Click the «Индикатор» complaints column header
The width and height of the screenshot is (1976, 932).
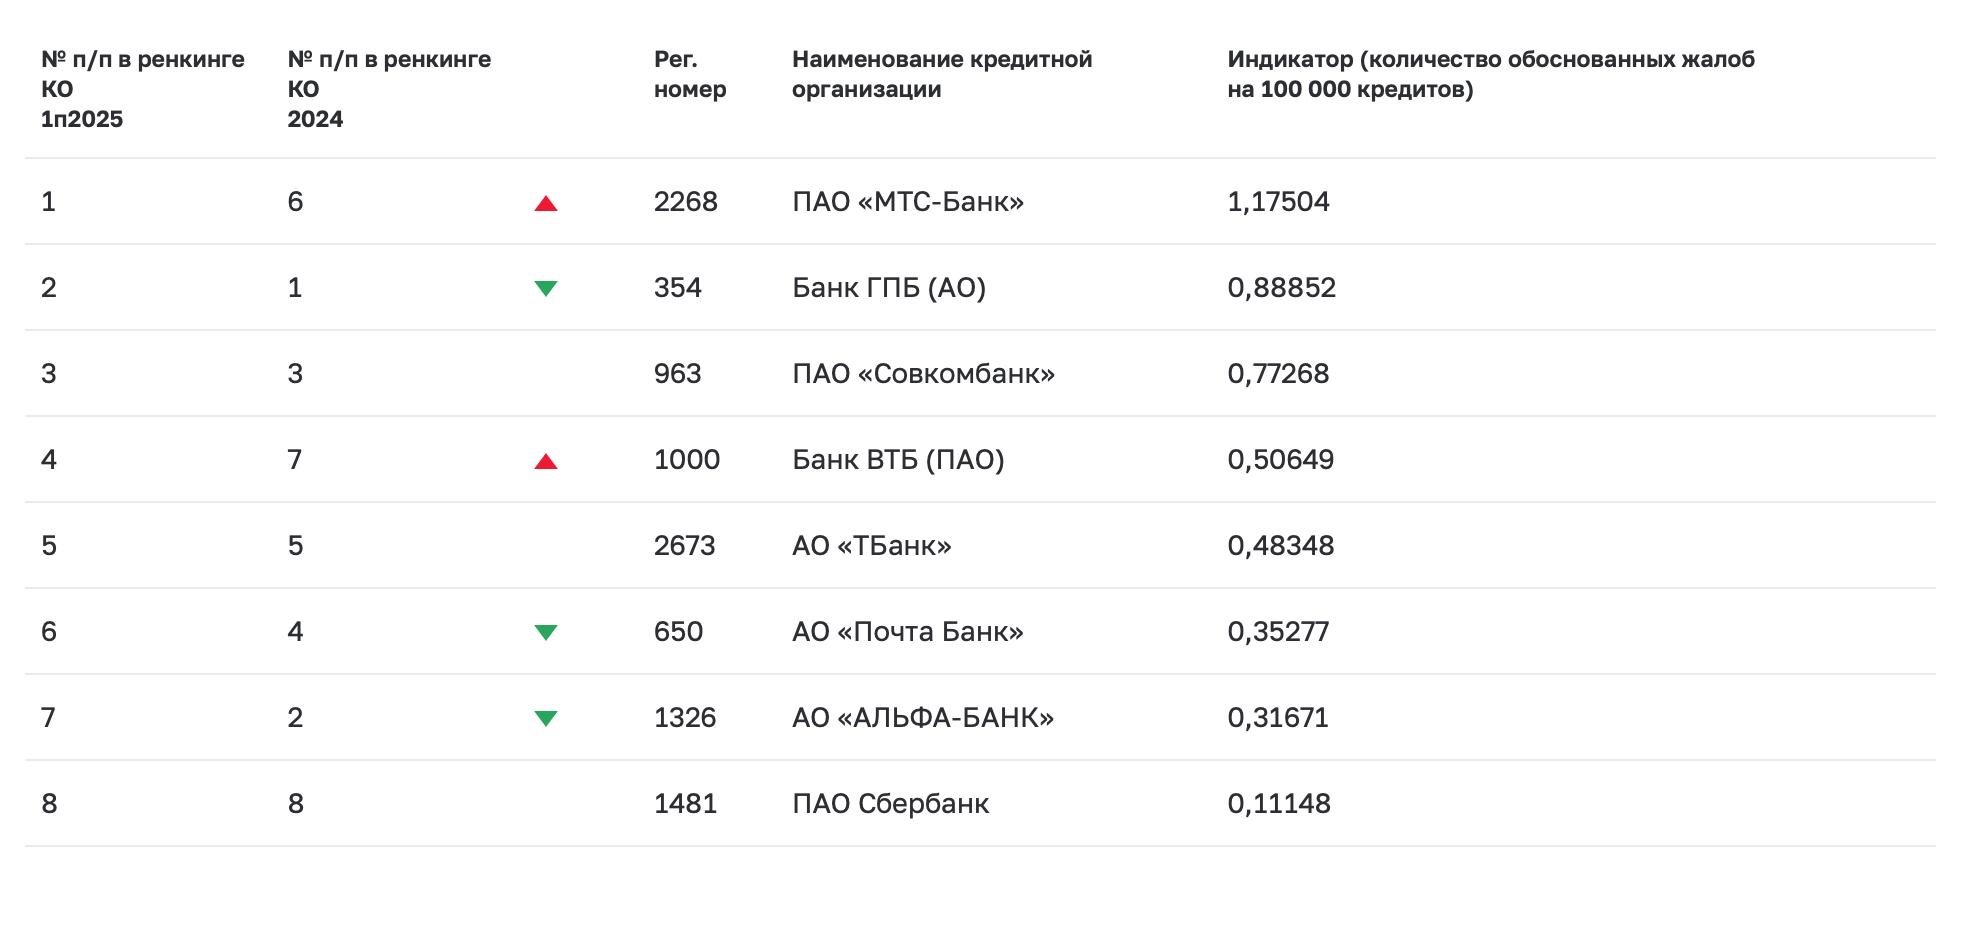(1490, 74)
